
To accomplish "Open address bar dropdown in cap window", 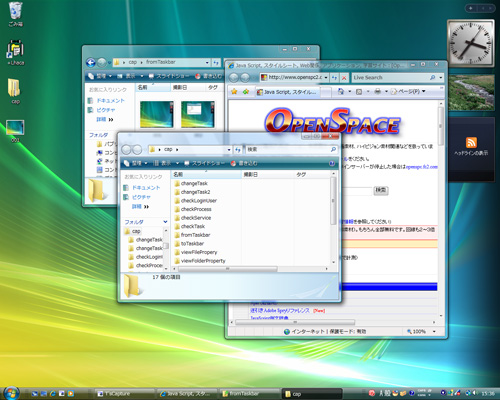I will [229, 150].
